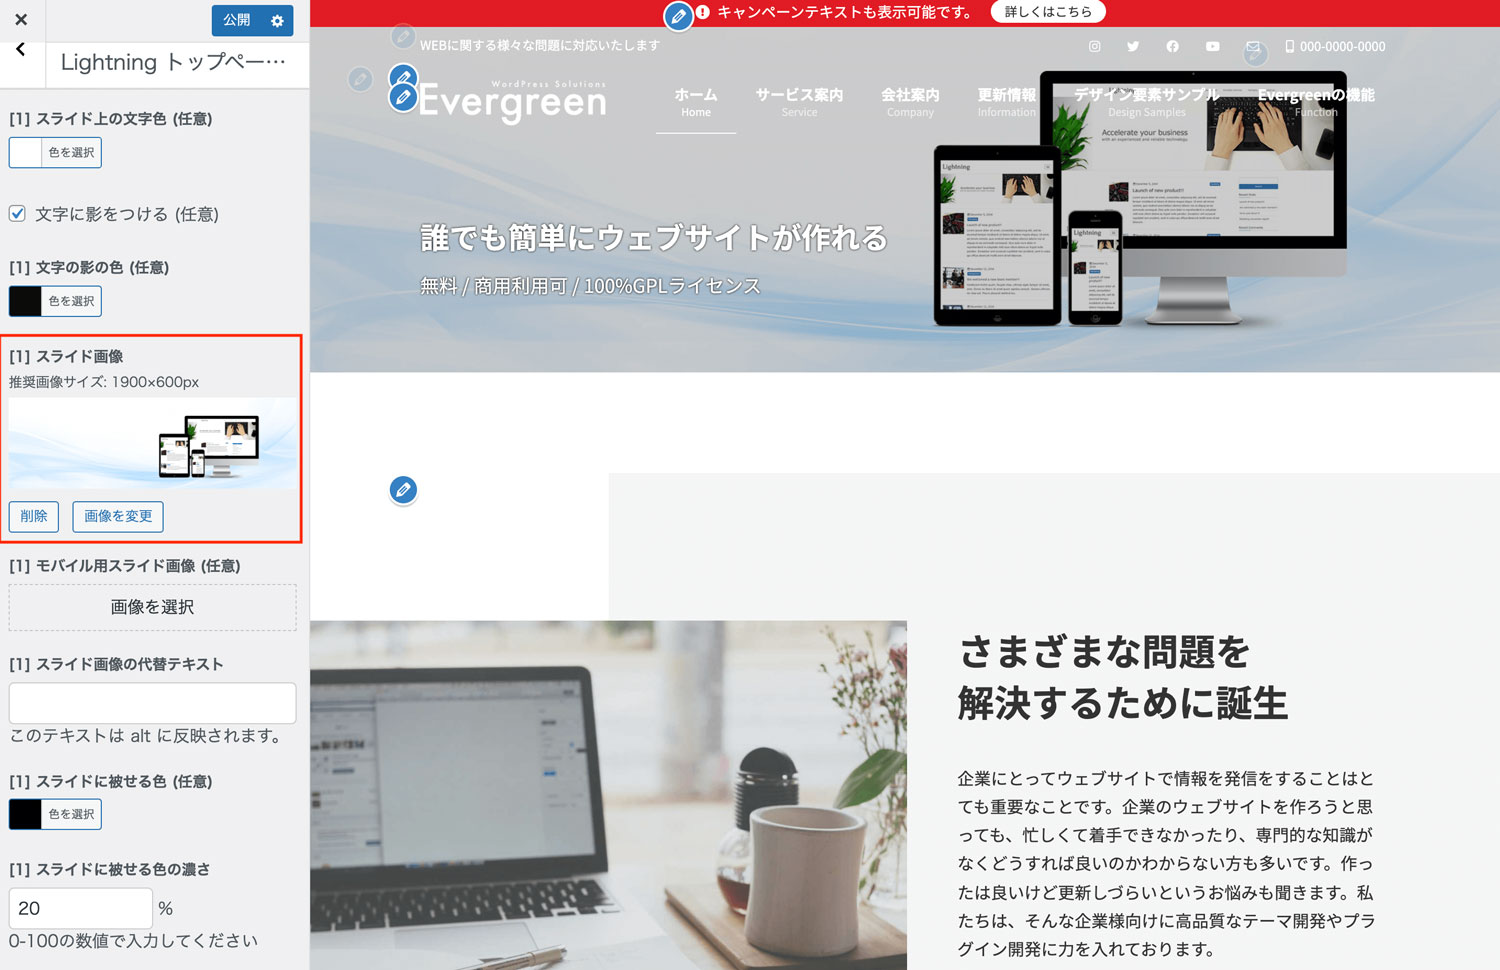1500x970 pixels.
Task: Open ホーム Home menu item
Action: [x=696, y=102]
